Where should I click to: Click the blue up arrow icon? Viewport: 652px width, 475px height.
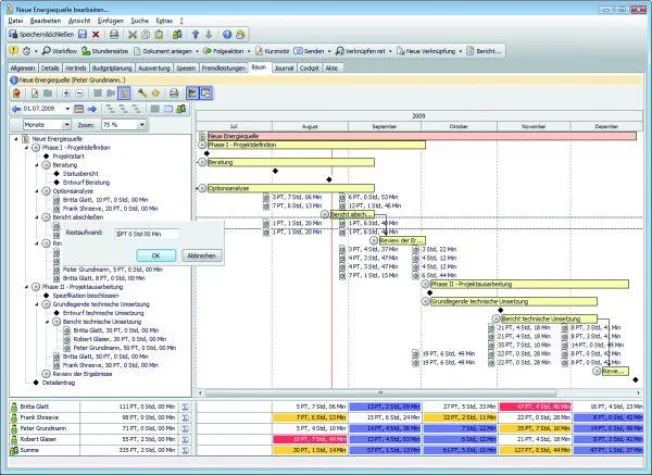pos(195,34)
